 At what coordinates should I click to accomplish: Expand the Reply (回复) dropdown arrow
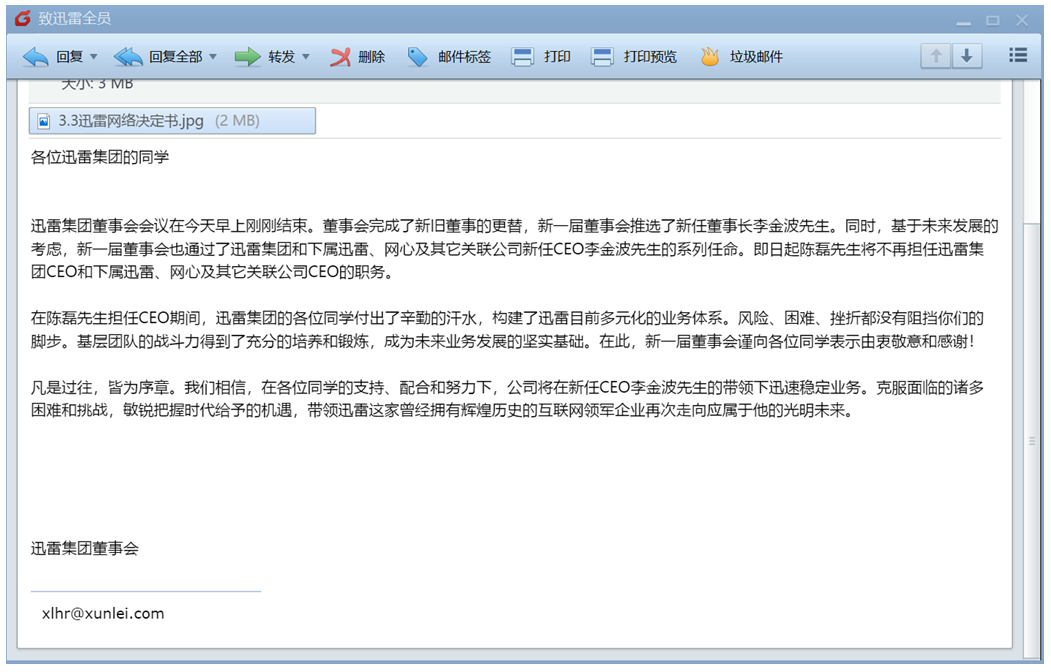pos(94,57)
